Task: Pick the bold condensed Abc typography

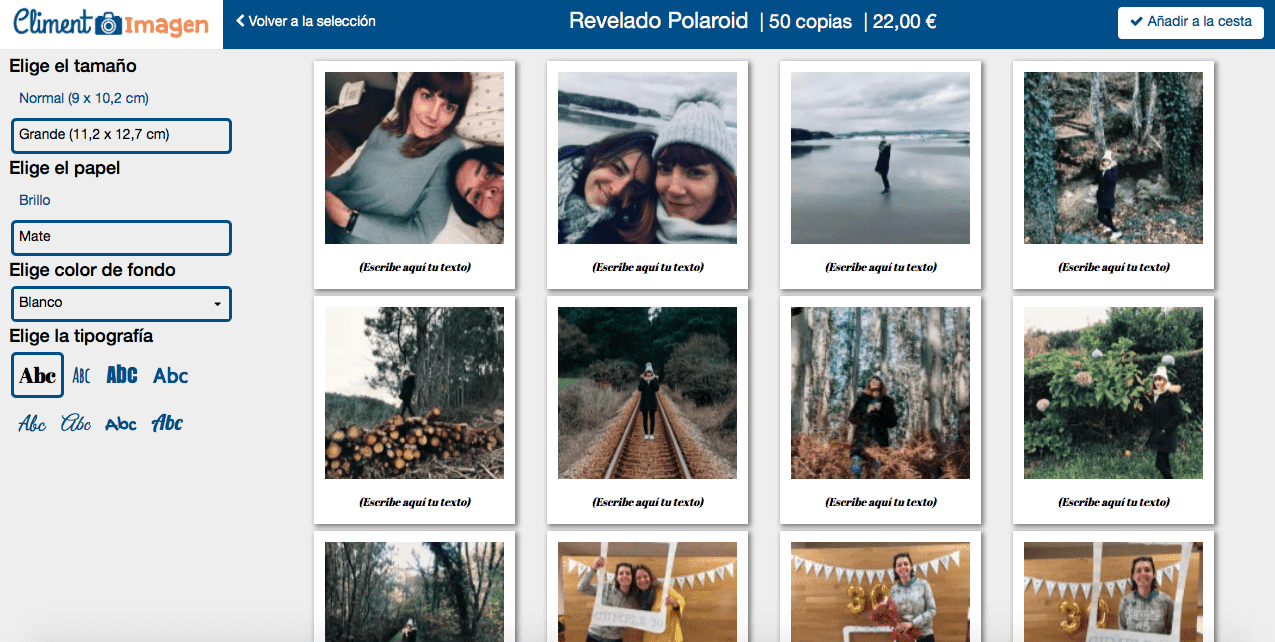Action: [122, 375]
